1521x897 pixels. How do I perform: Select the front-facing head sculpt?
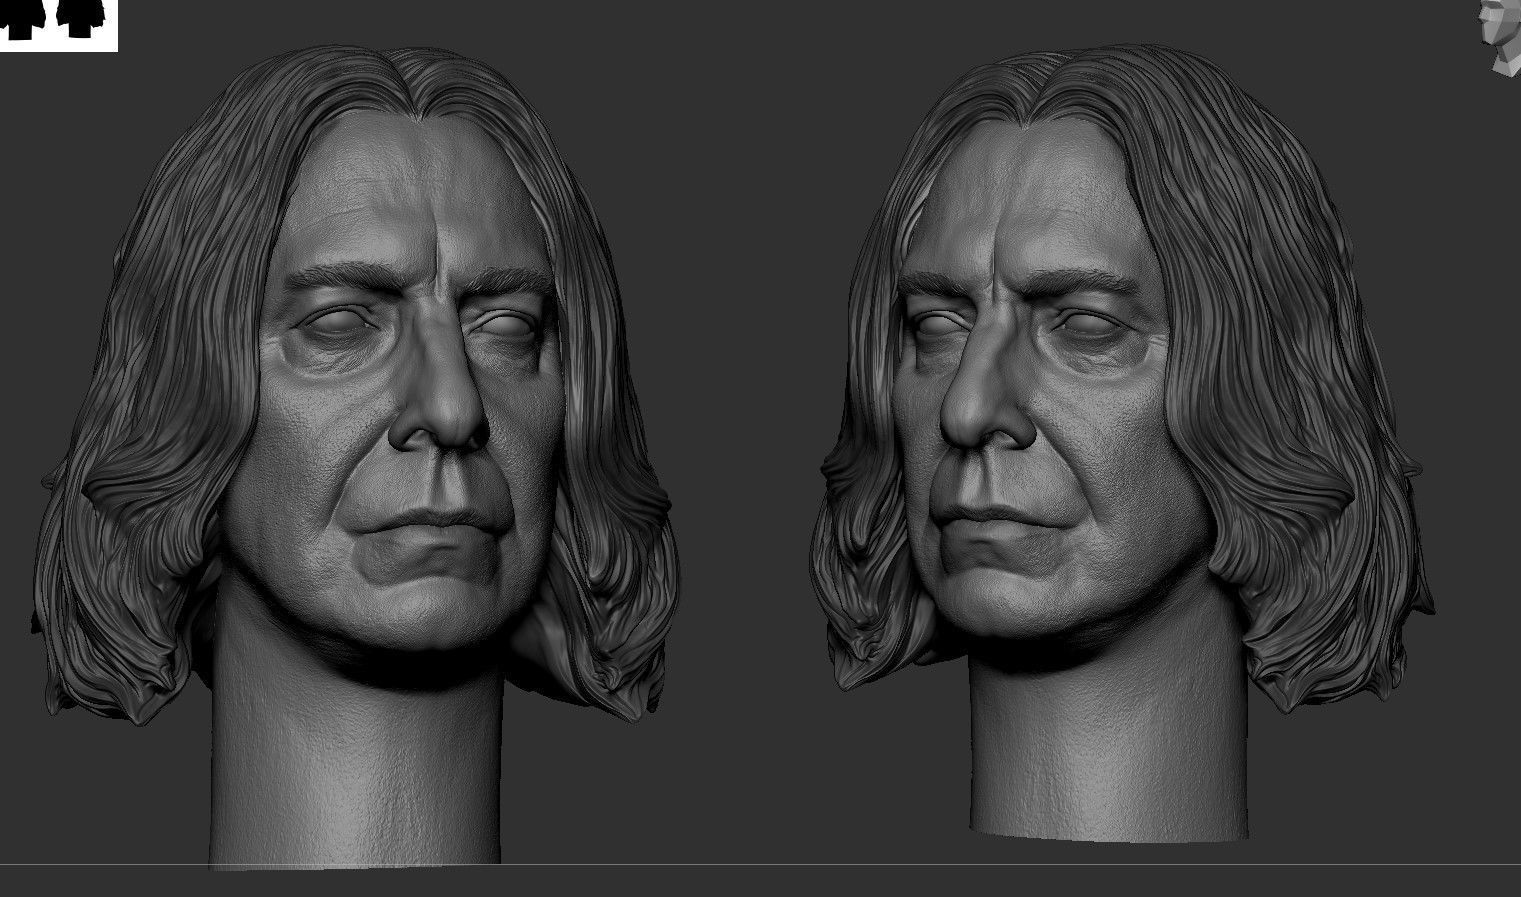[x=357, y=458]
